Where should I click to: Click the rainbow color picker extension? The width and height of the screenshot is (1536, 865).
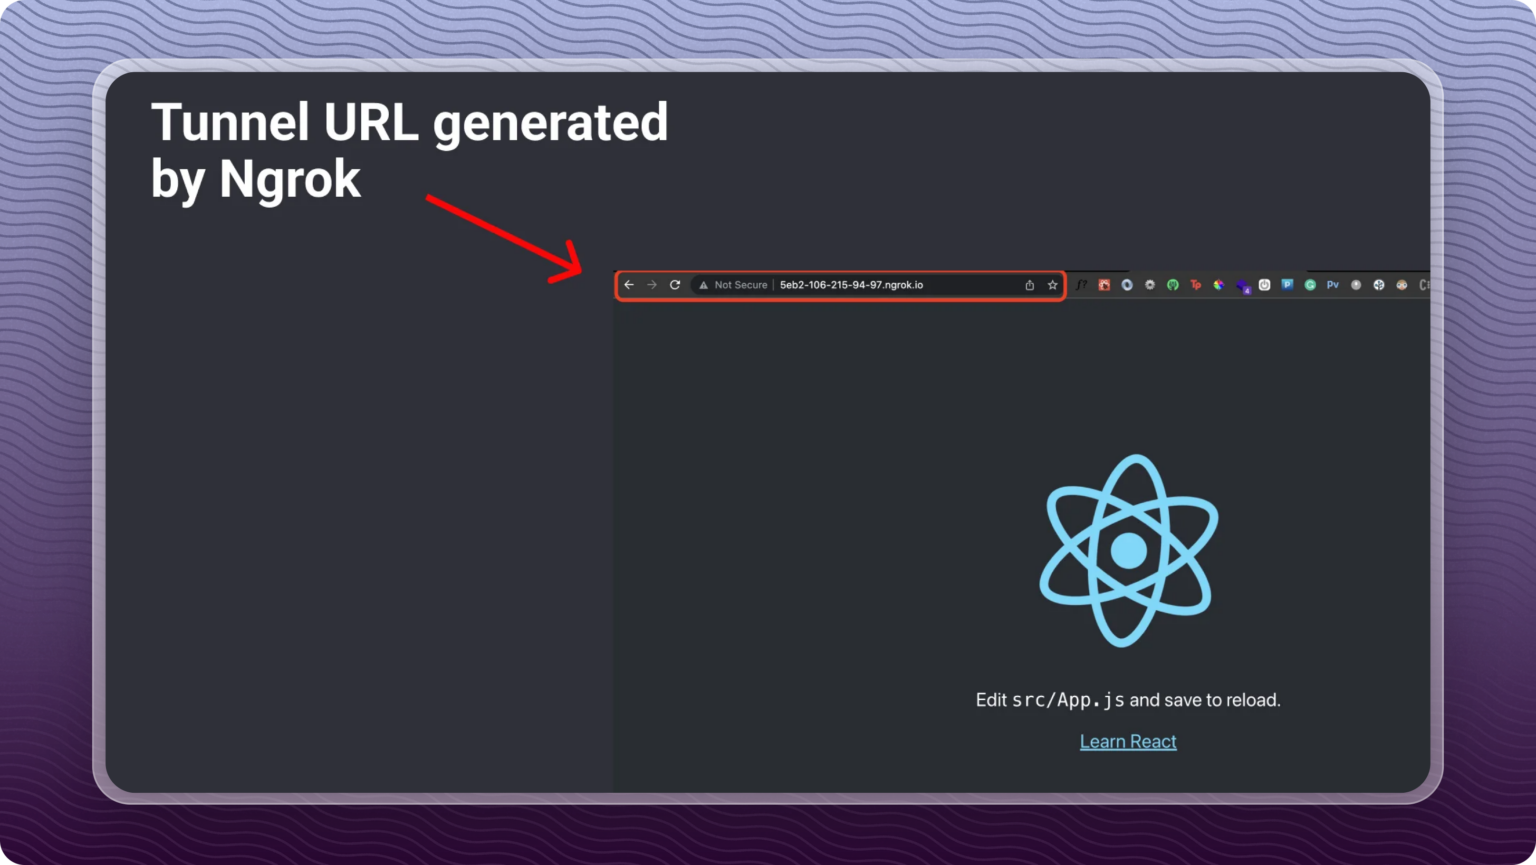coord(1217,285)
